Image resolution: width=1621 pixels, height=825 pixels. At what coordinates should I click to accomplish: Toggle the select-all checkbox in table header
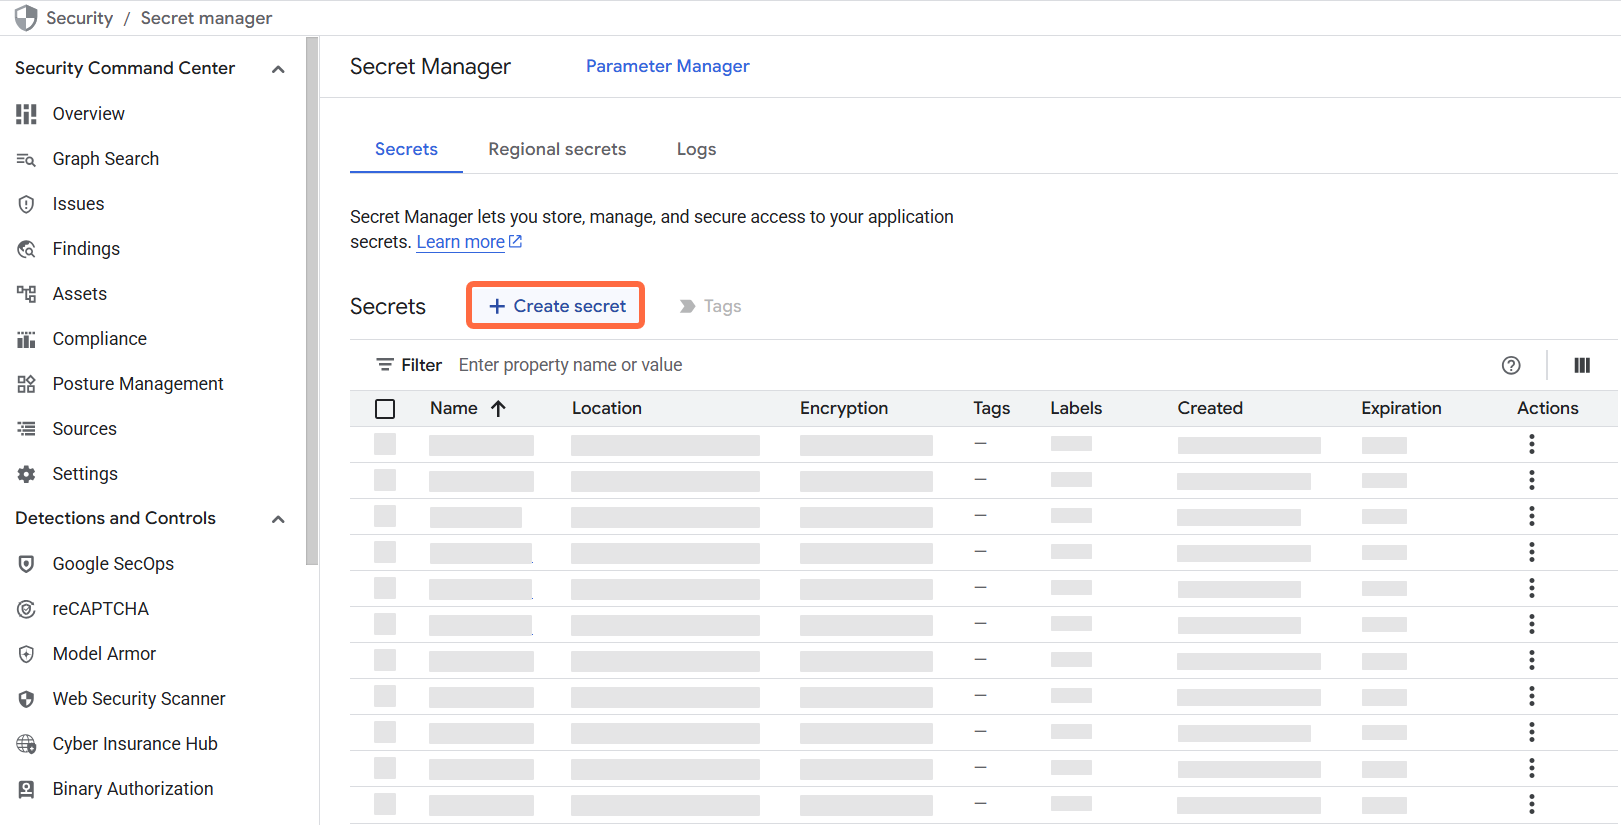click(x=385, y=408)
